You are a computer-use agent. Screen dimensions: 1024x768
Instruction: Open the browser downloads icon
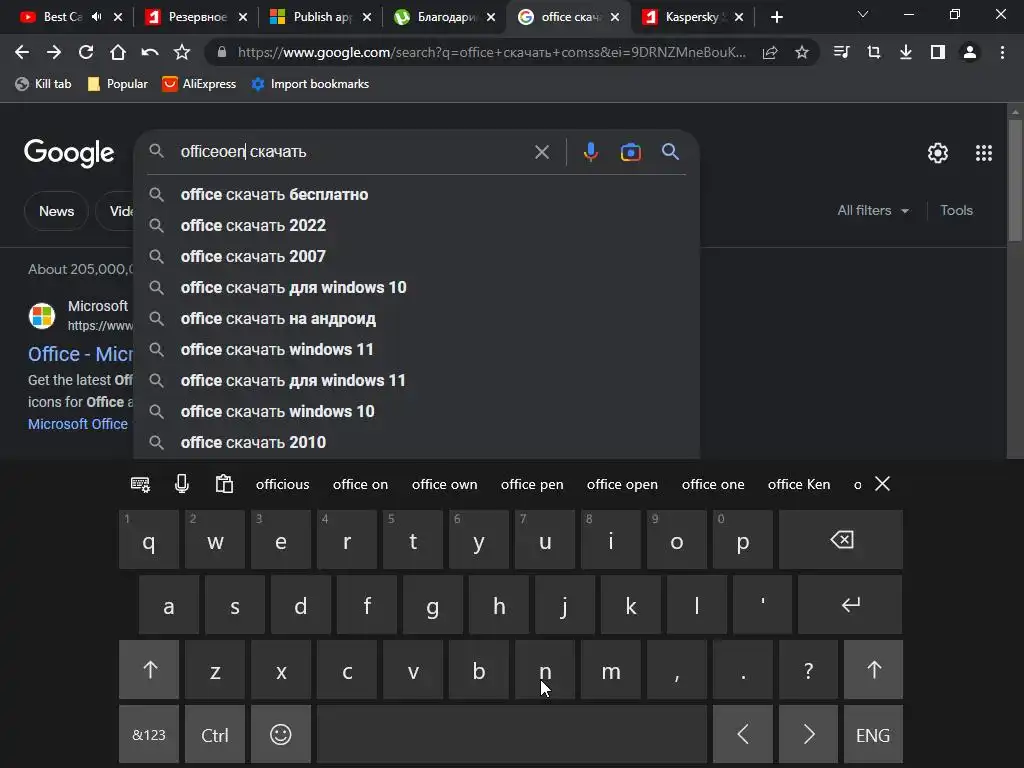tap(906, 52)
